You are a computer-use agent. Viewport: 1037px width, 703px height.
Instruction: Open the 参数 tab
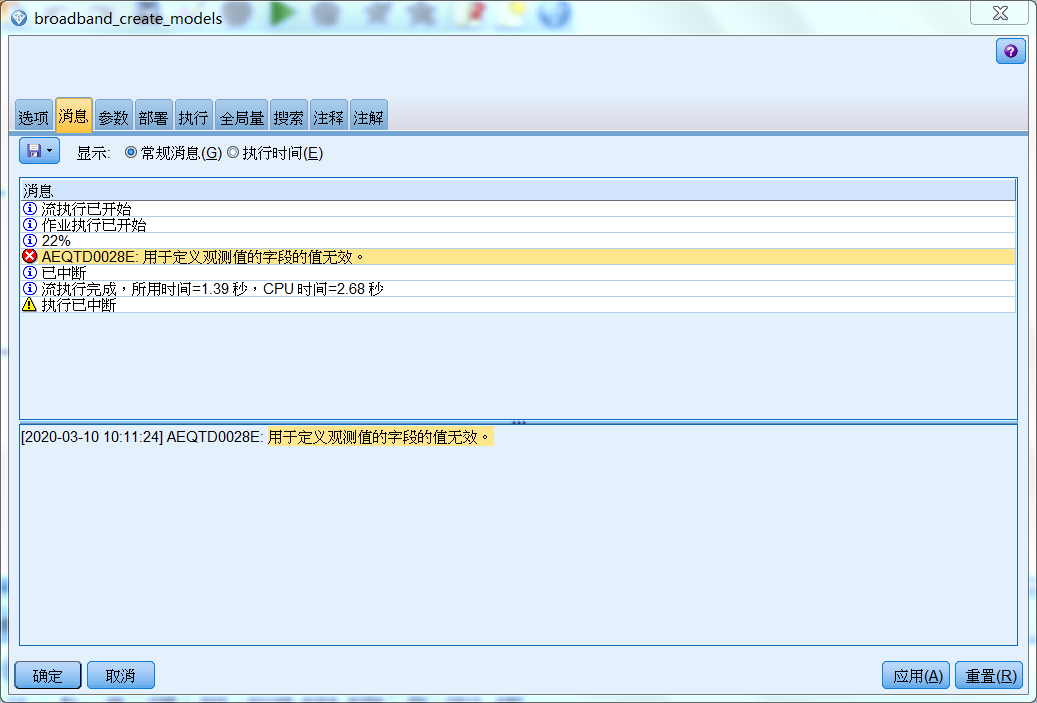point(114,117)
